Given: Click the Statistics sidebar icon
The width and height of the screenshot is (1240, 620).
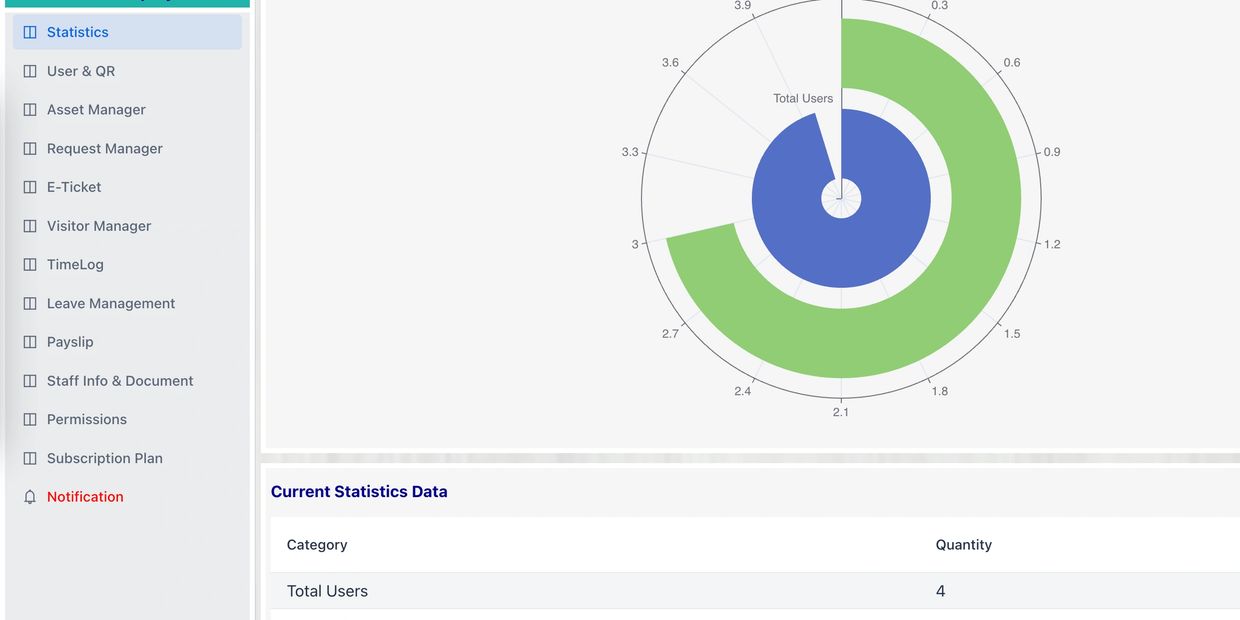Looking at the screenshot, I should click(x=30, y=32).
